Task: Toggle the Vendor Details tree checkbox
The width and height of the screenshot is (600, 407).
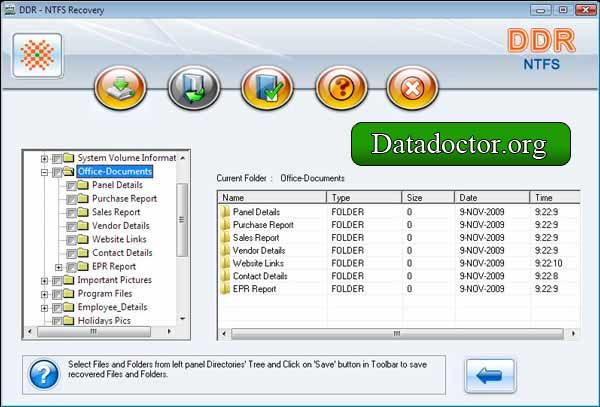Action: click(71, 226)
